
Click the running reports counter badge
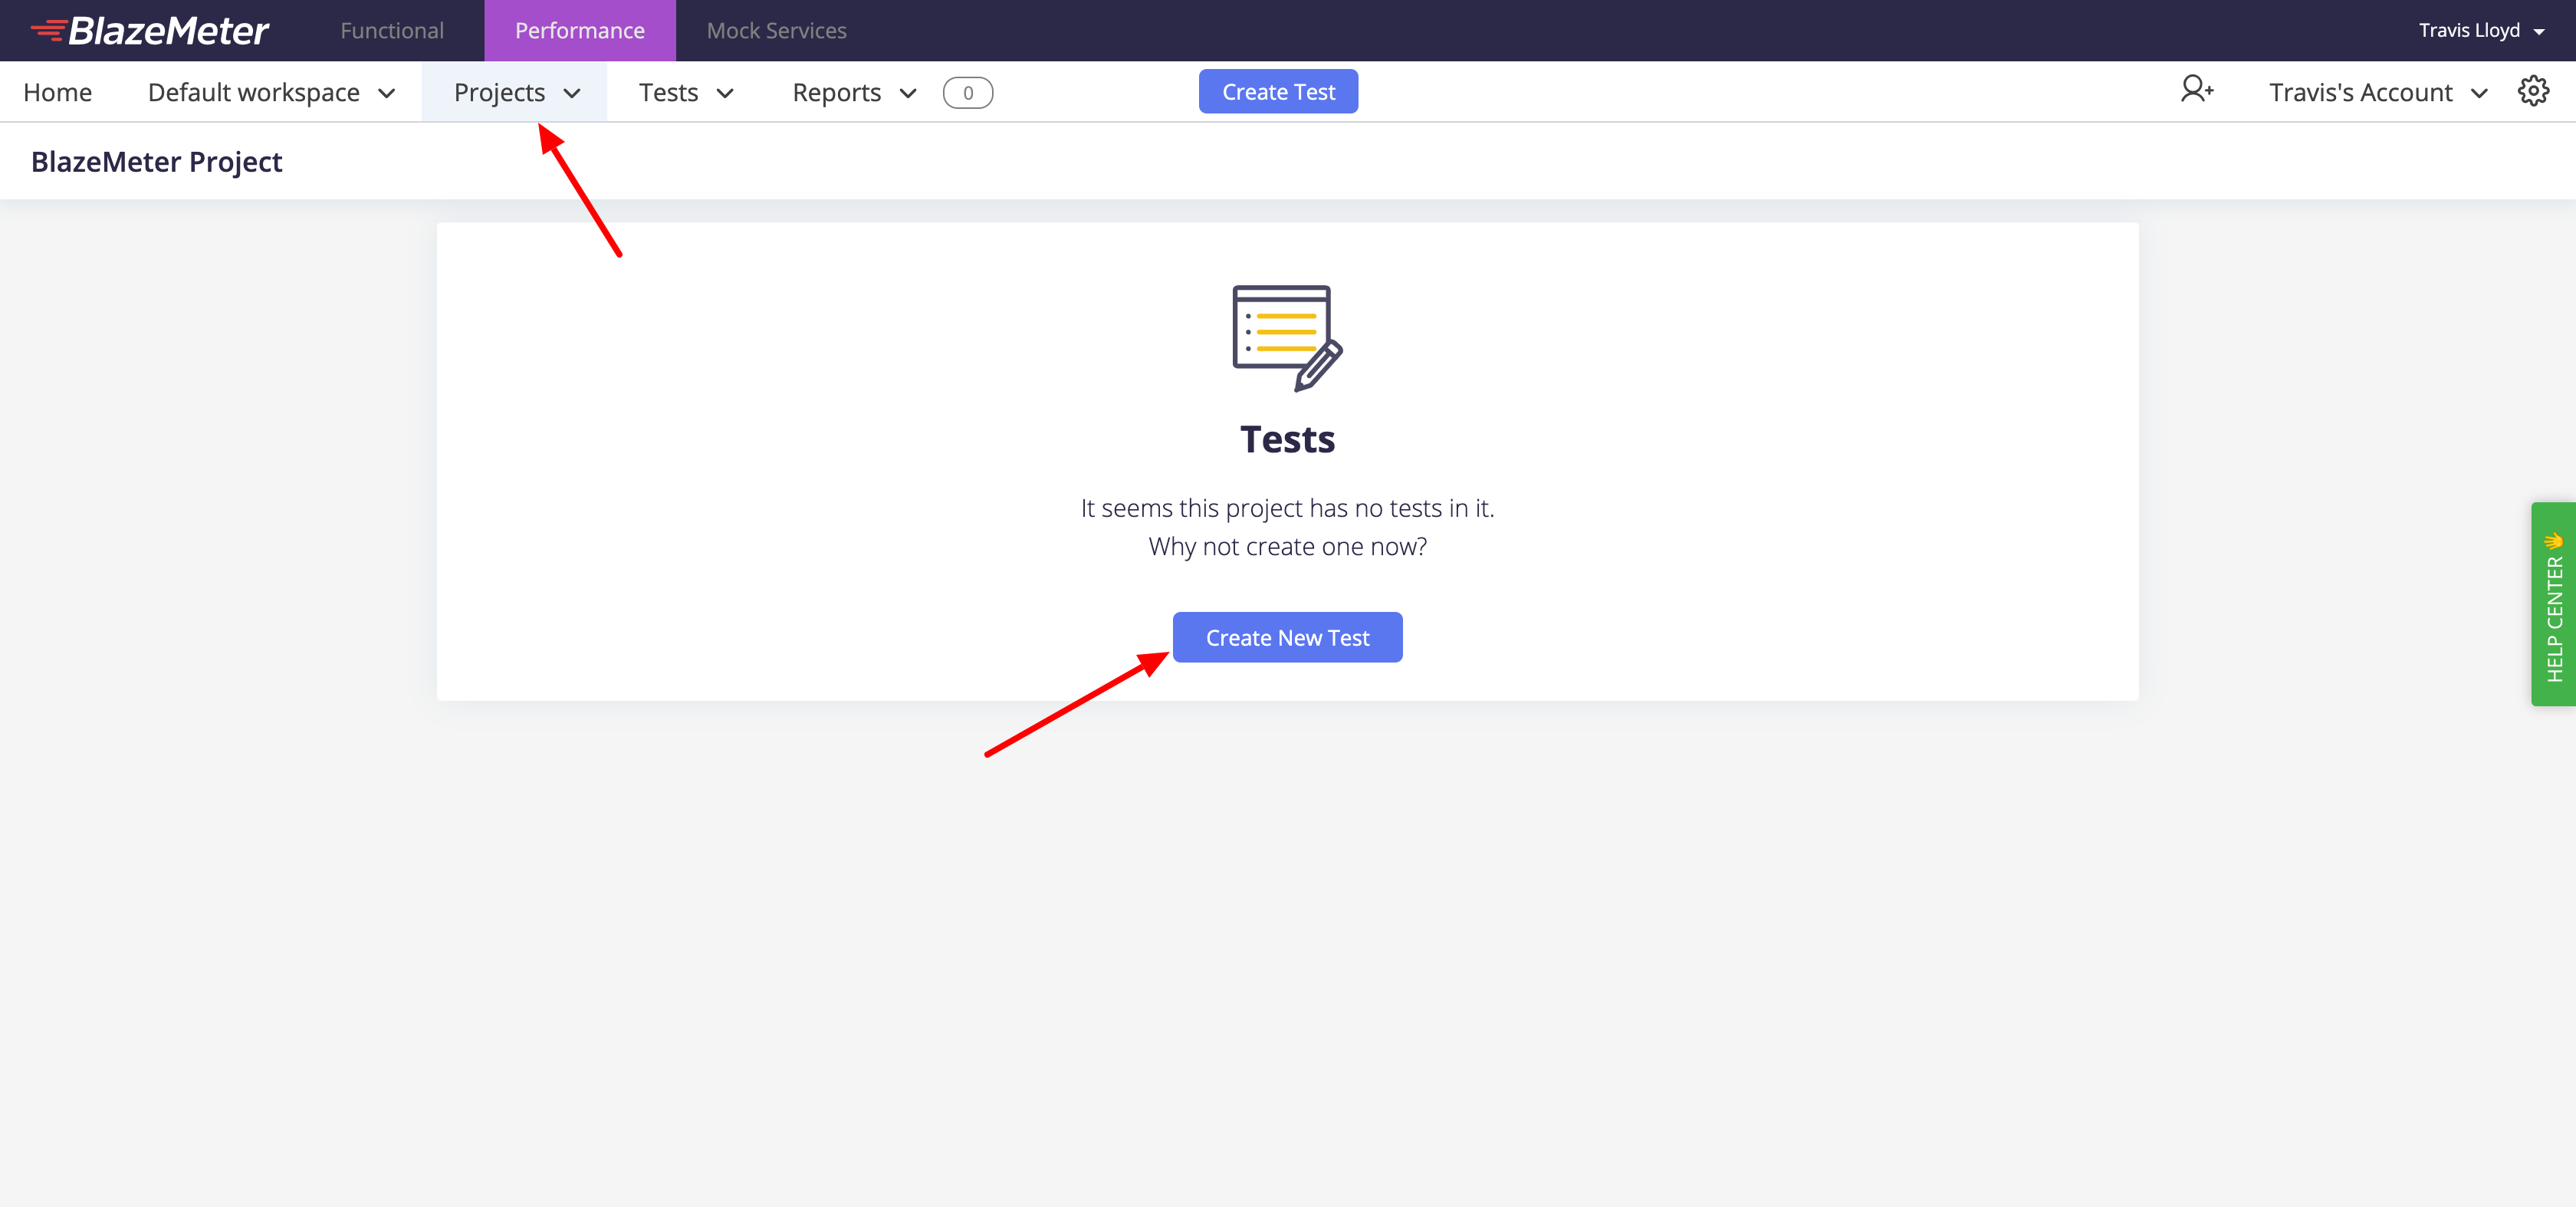pyautogui.click(x=967, y=93)
